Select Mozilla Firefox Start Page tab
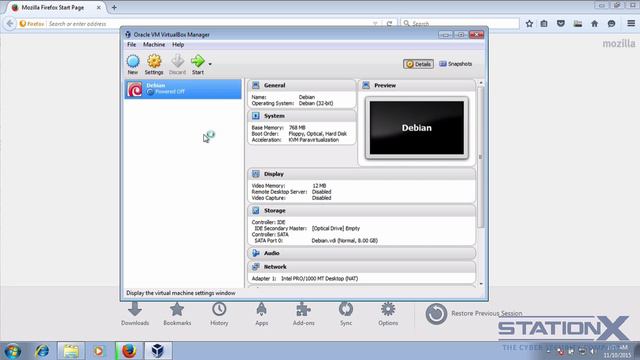This screenshot has height=360, width=640. 56,7
